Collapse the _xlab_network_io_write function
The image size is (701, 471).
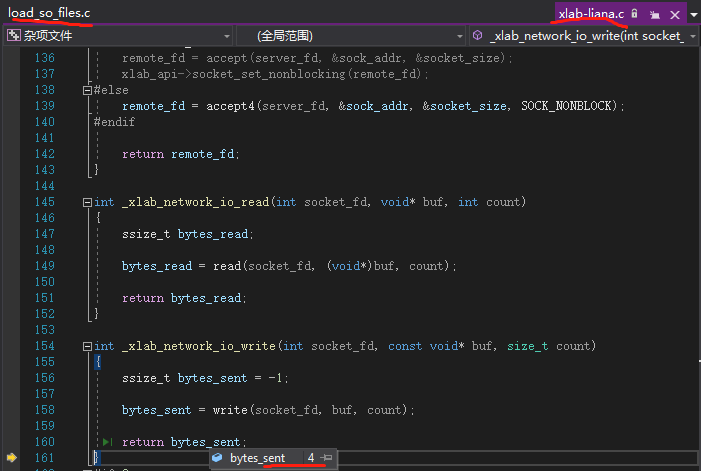click(x=87, y=346)
